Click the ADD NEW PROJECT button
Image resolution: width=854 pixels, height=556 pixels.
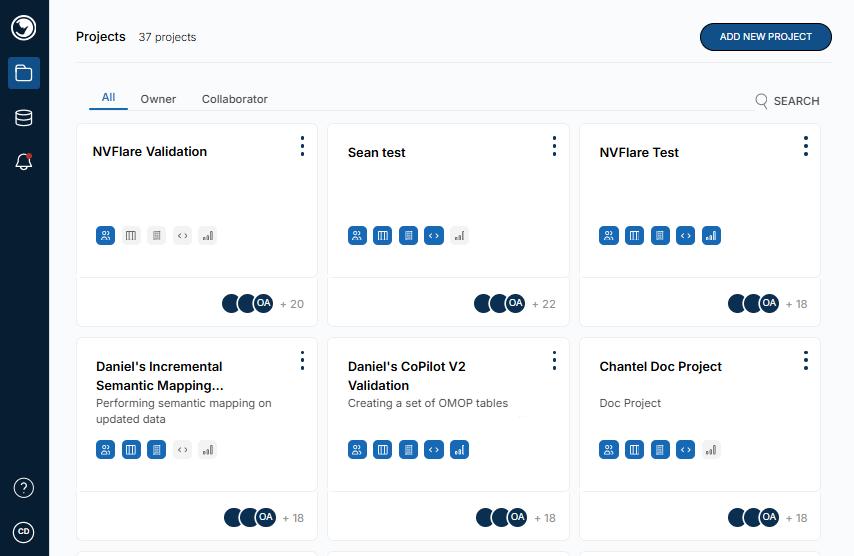click(x=766, y=37)
